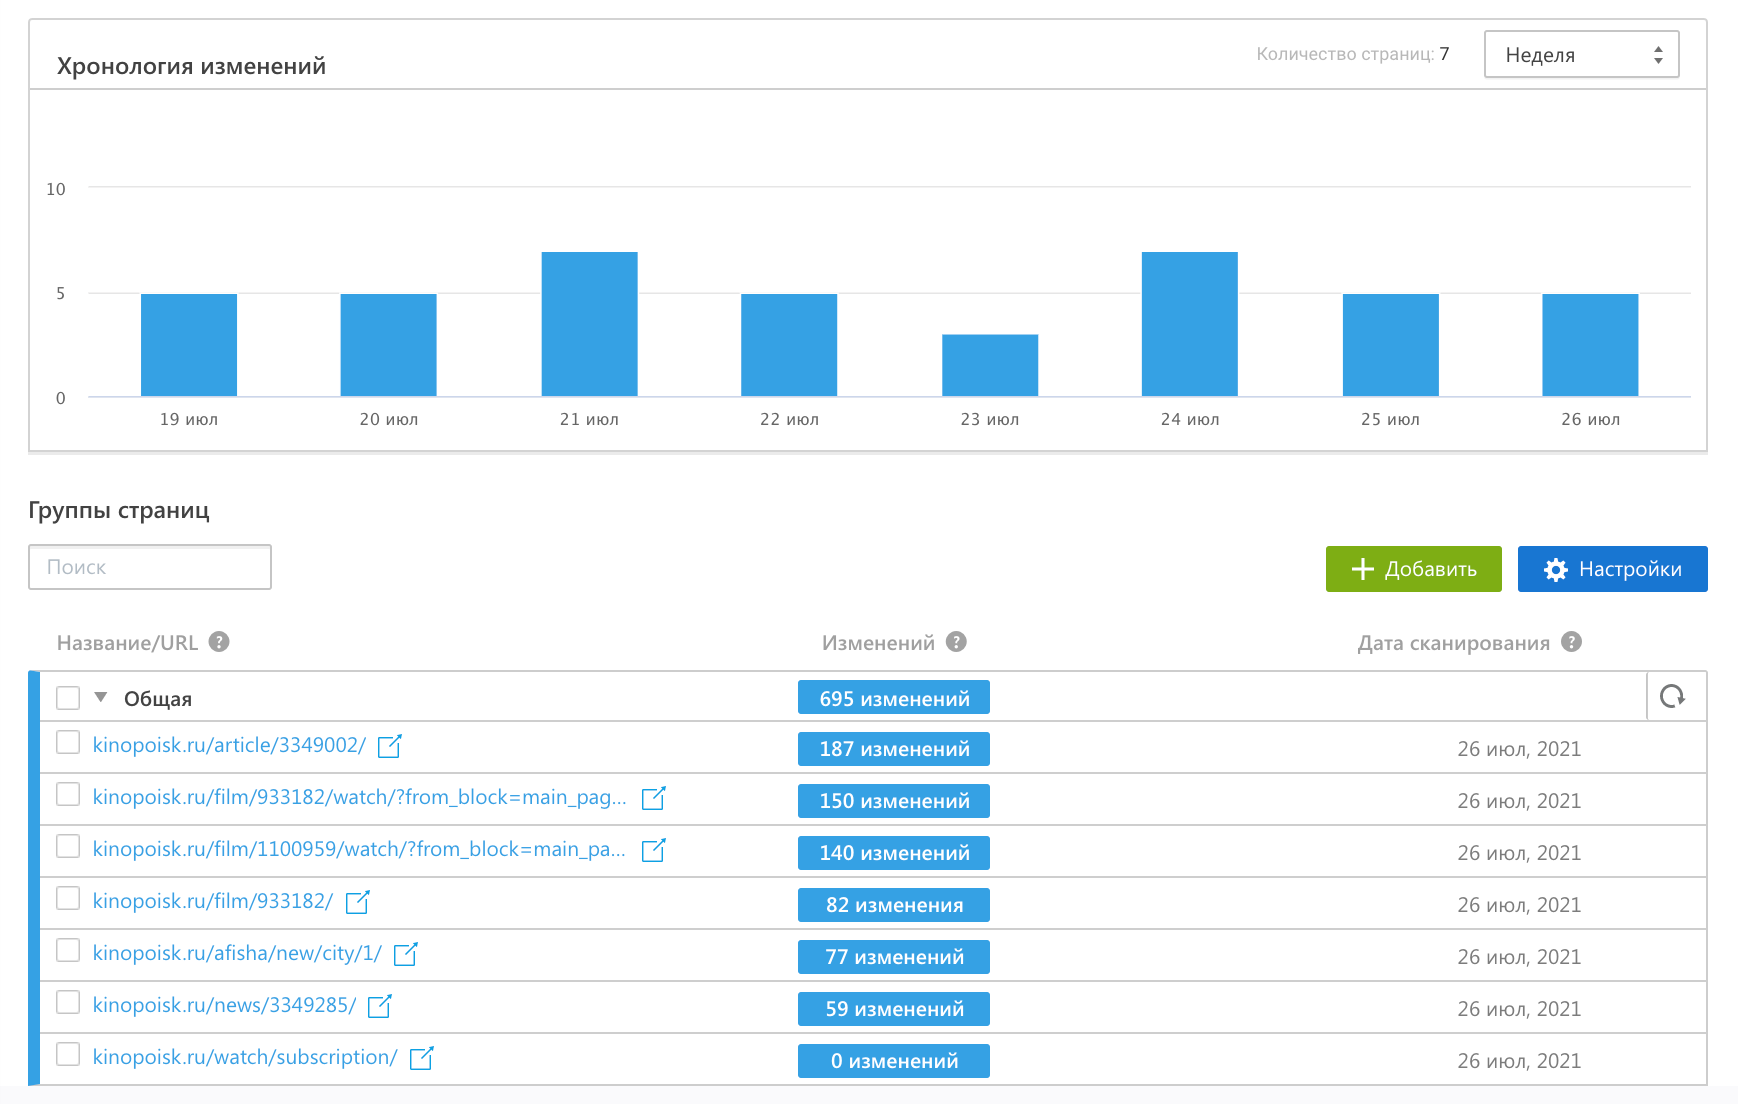Check the afisha/new/city/1/ row checkbox
The width and height of the screenshot is (1738, 1104).
coord(68,950)
